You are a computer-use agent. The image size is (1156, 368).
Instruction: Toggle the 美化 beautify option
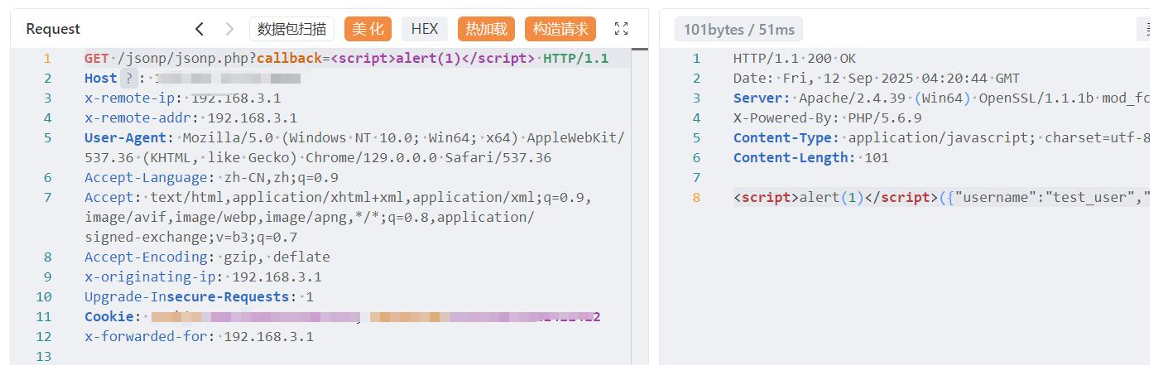[x=368, y=29]
